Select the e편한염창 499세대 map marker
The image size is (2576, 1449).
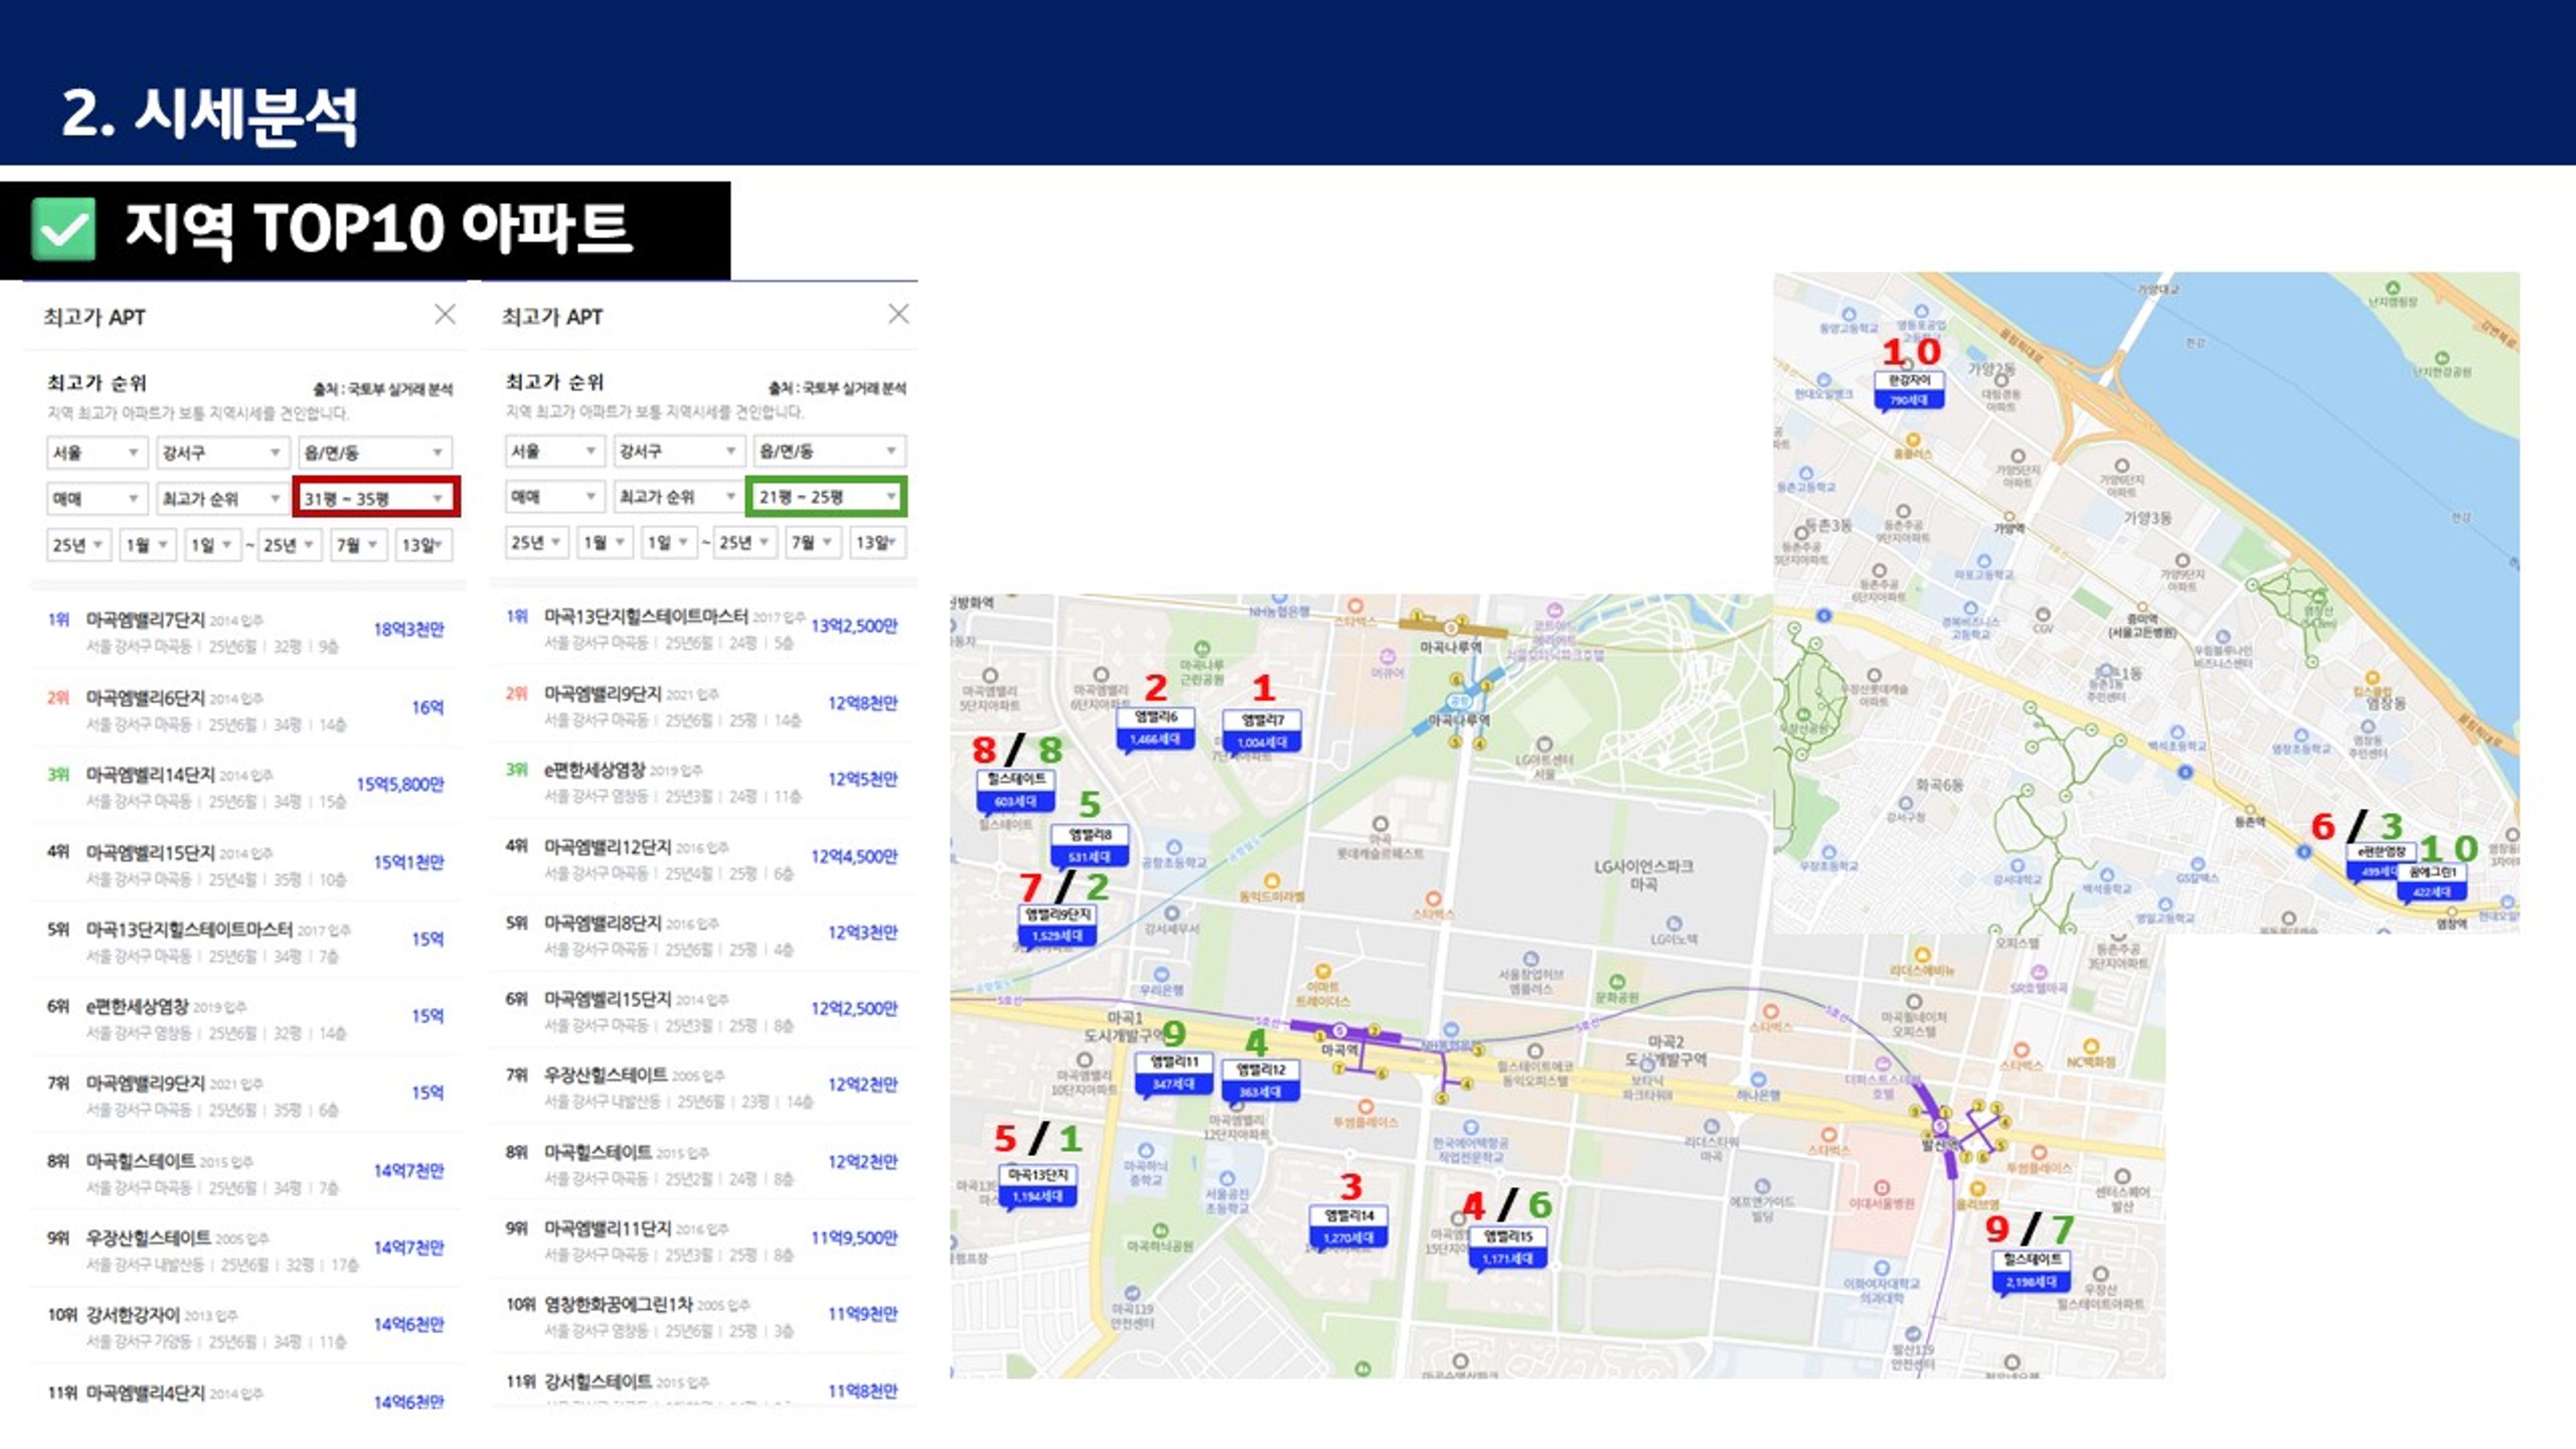click(x=2376, y=862)
